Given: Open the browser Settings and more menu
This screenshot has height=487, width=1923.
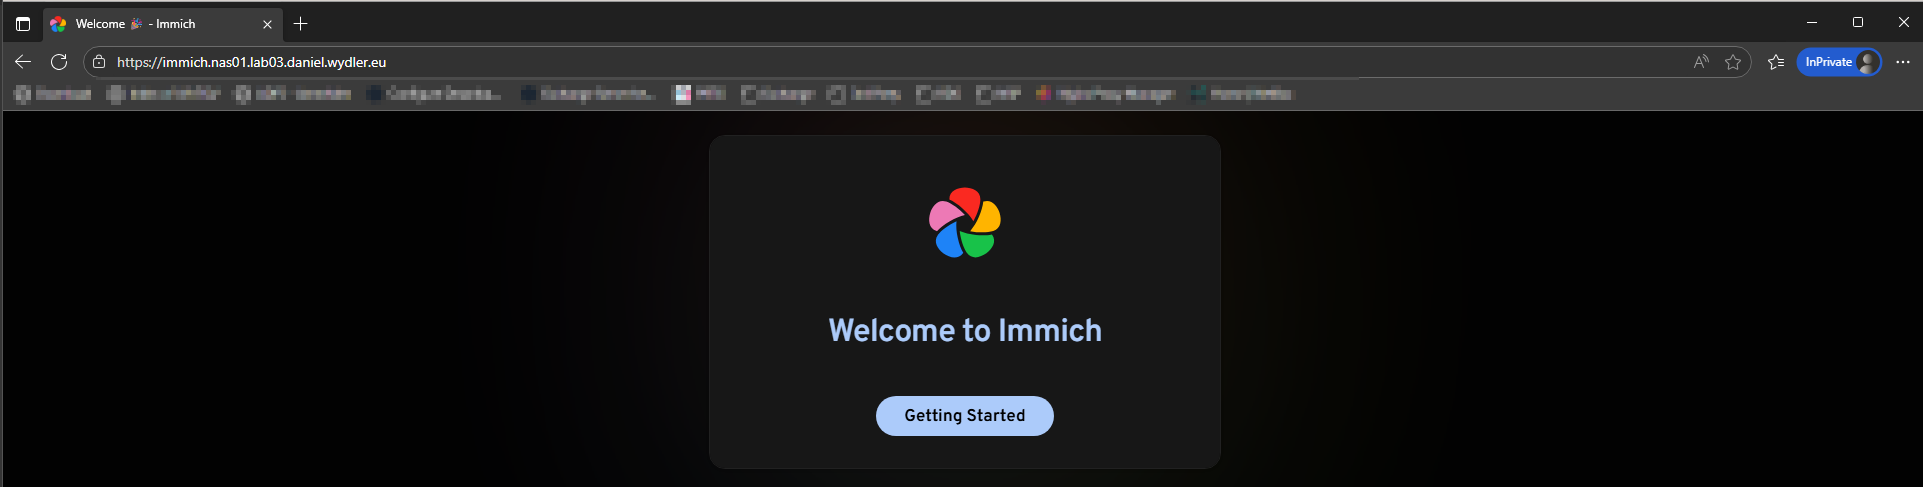Looking at the screenshot, I should point(1902,62).
